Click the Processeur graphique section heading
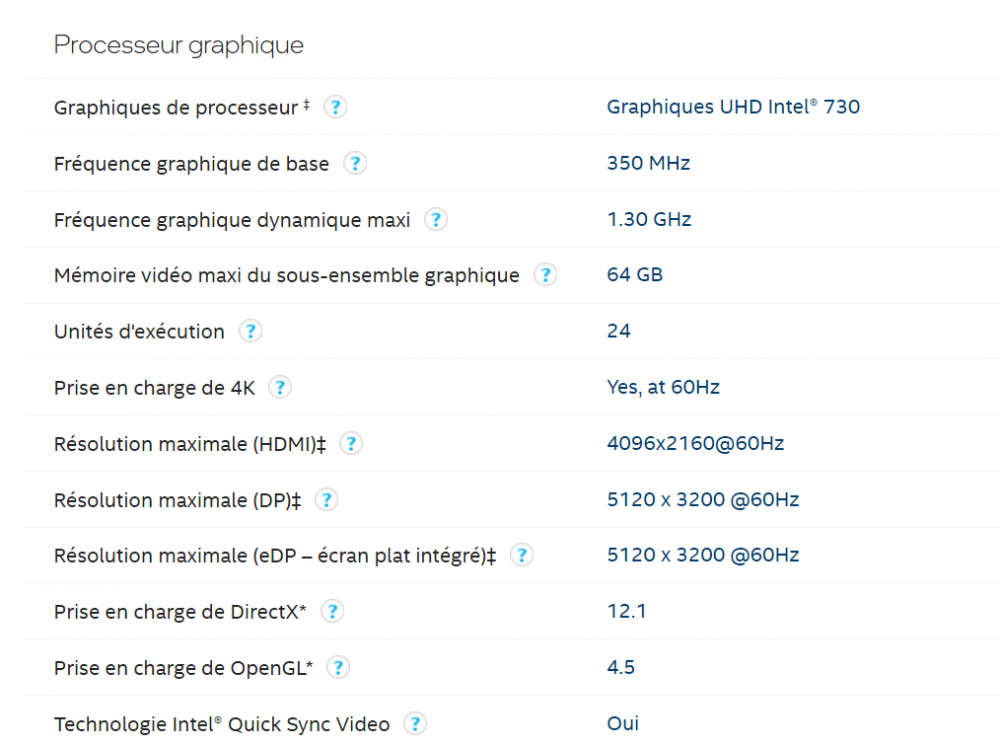Screen dimensions: 1000x746 click(179, 45)
